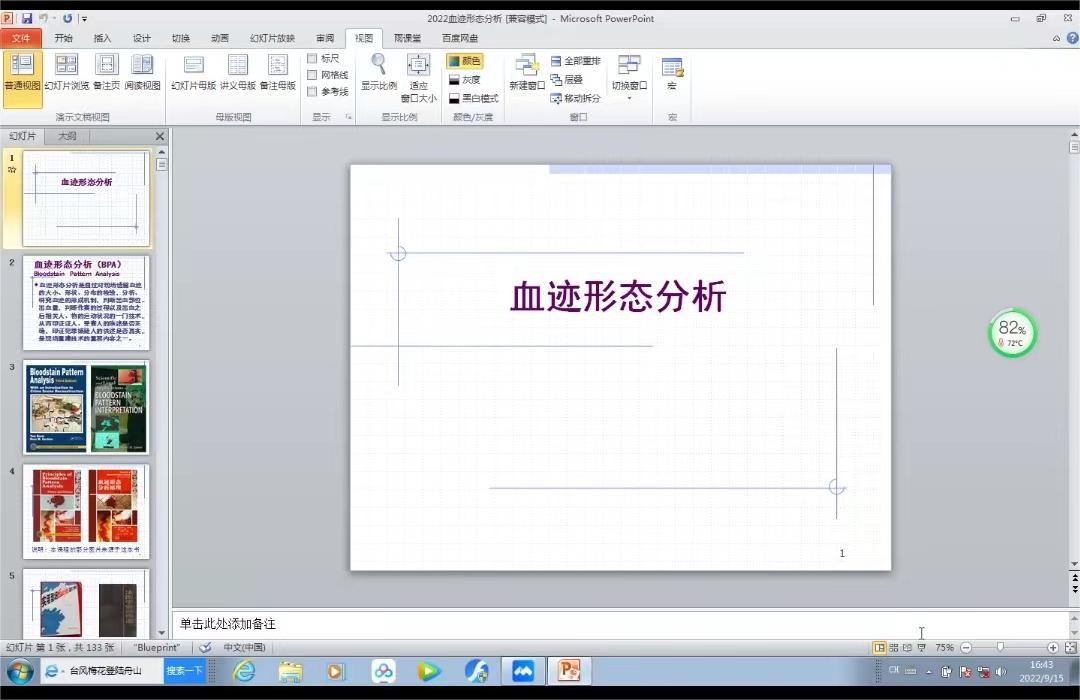Open a New Window (新建窗口)
This screenshot has height=700, width=1080.
[x=526, y=72]
